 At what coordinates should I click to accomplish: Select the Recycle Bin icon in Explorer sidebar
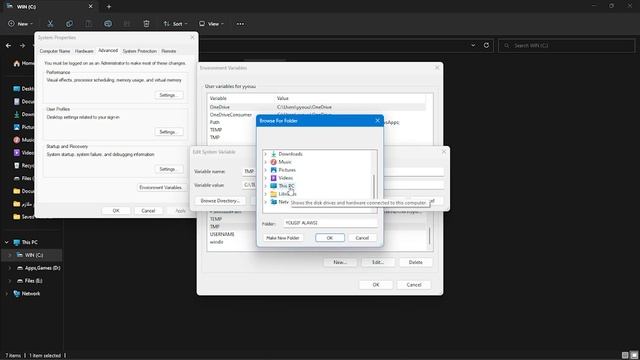(x=17, y=165)
